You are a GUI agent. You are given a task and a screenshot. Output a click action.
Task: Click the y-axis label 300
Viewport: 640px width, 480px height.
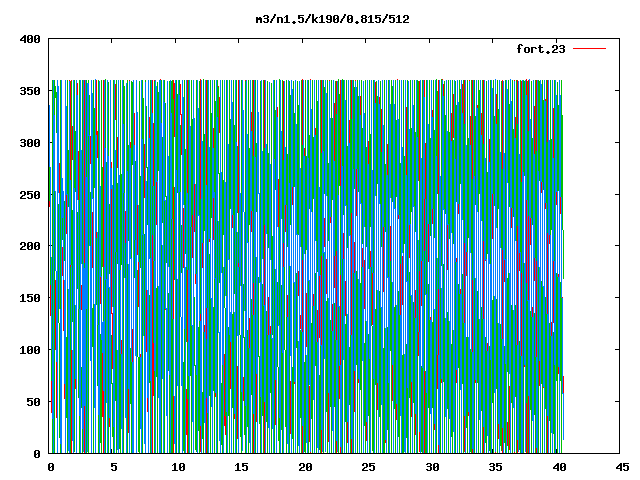30,143
